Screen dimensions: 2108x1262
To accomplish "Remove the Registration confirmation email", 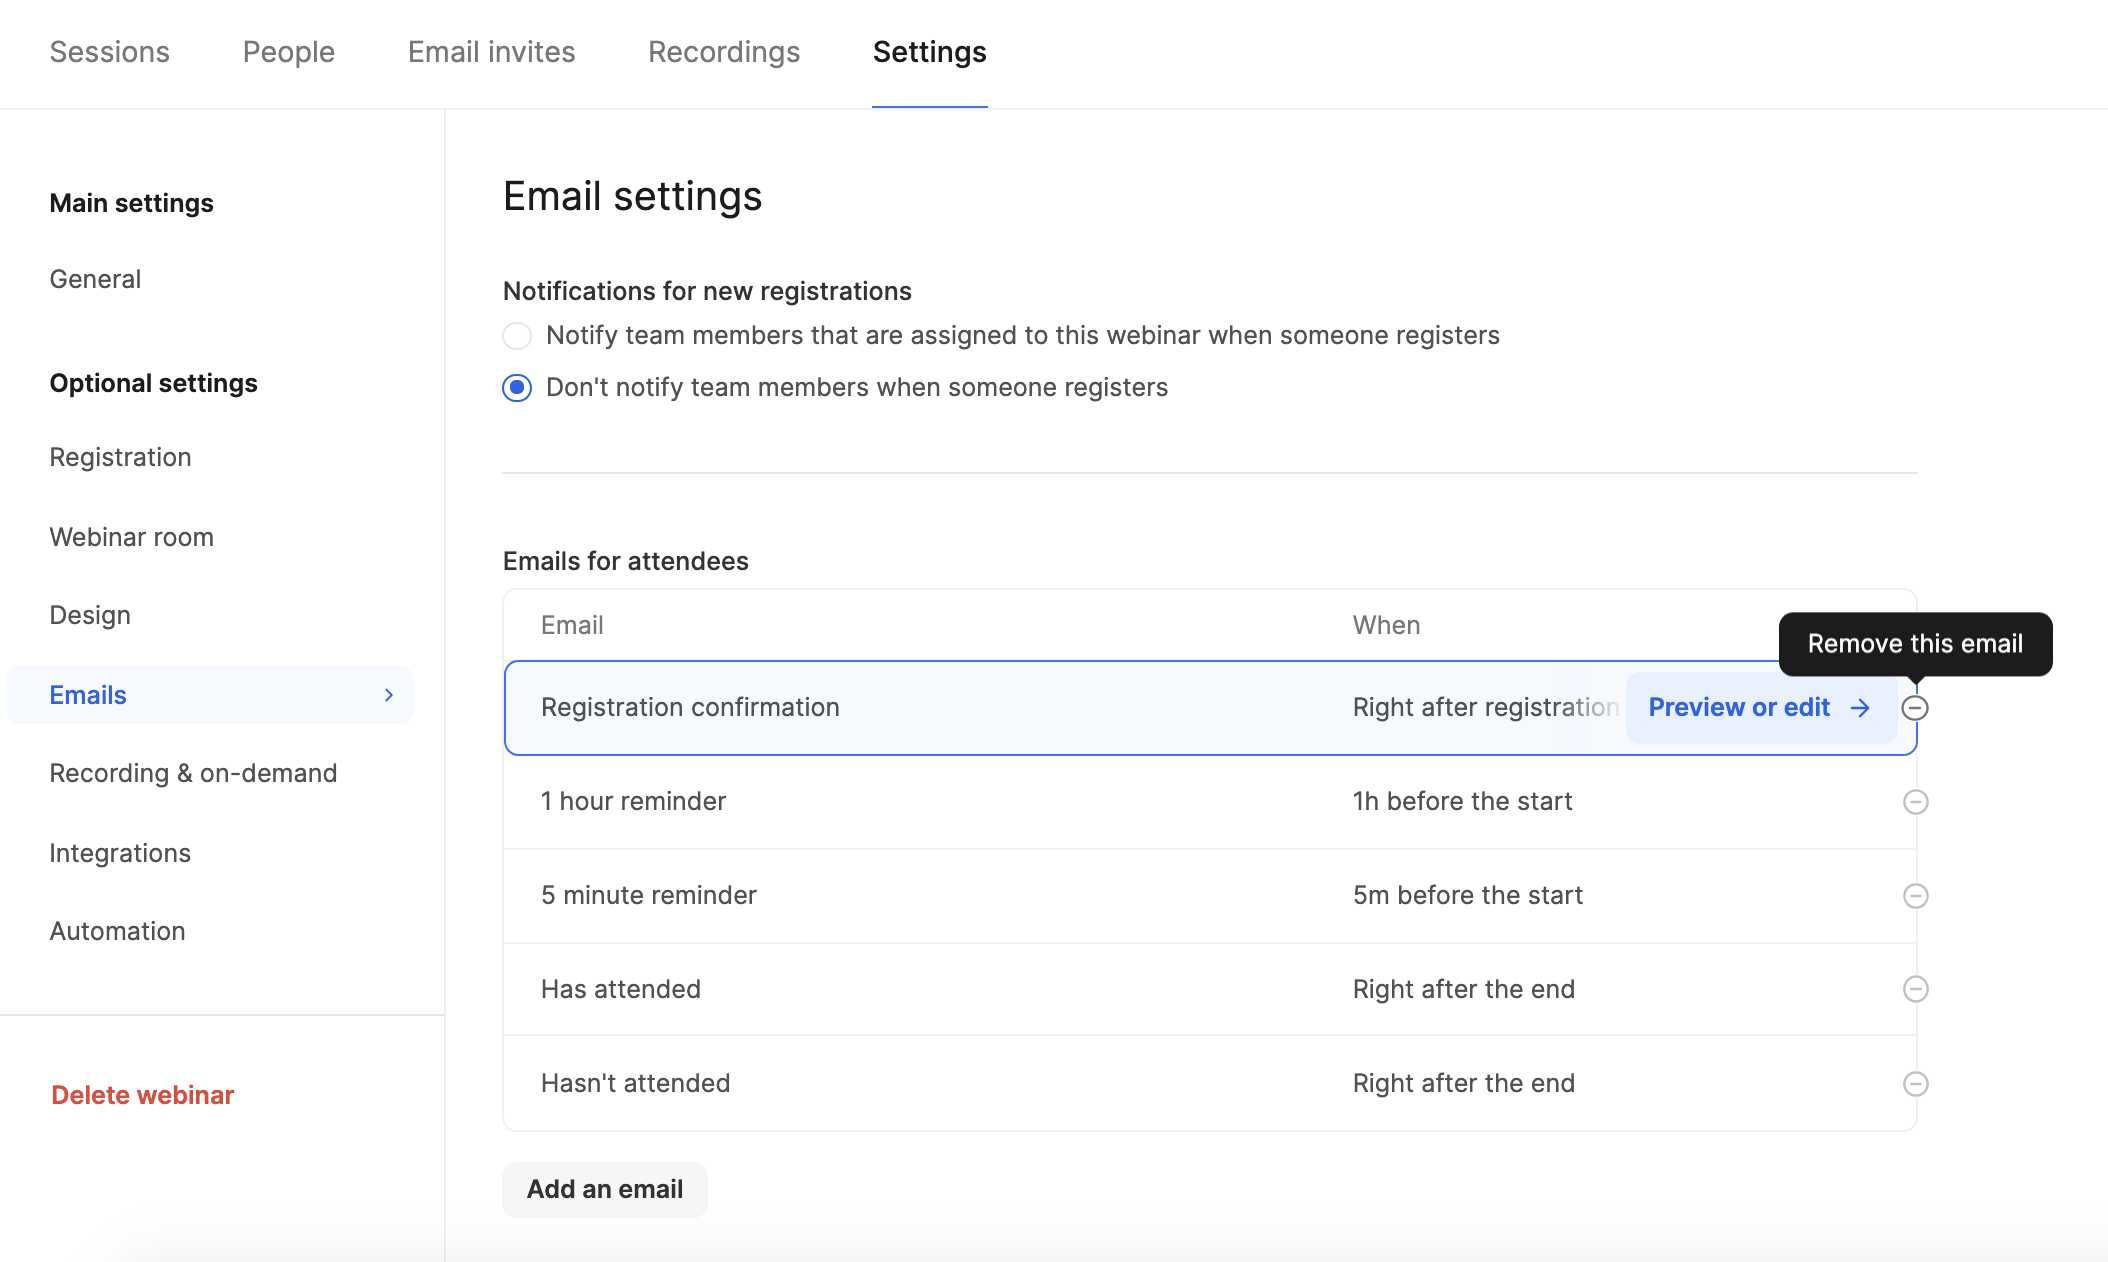I will click(1915, 708).
